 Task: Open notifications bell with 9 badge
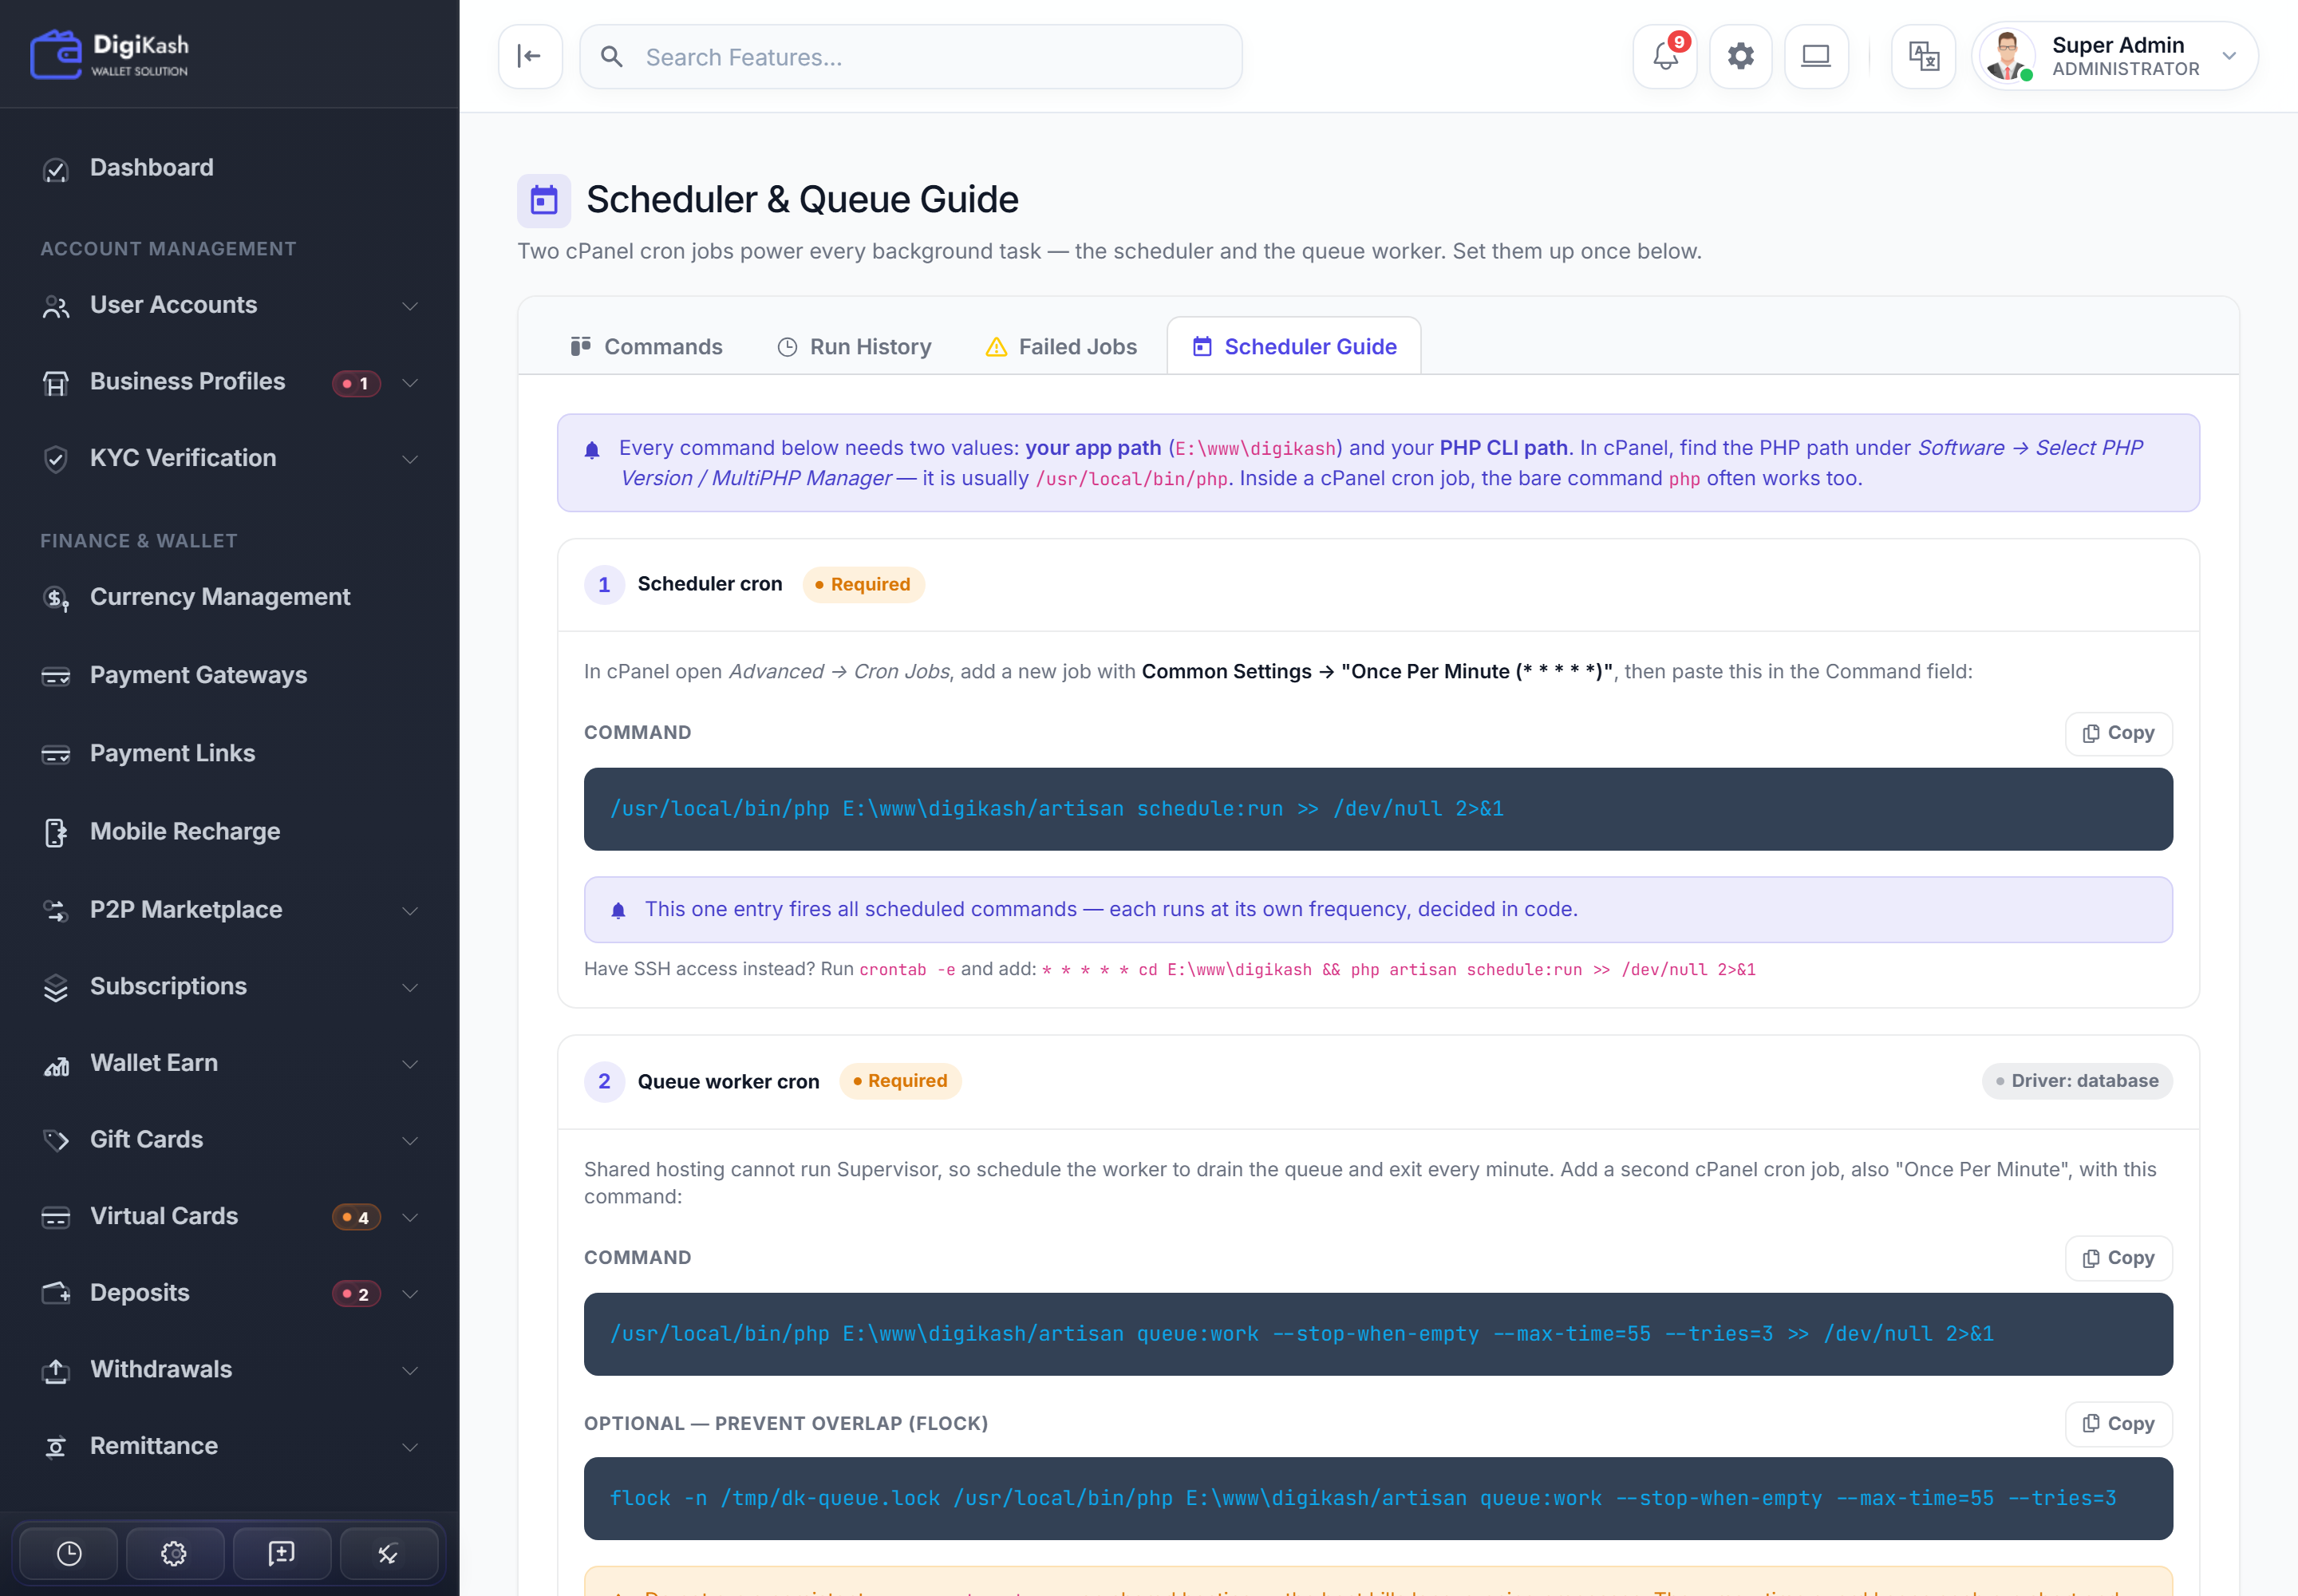point(1665,57)
